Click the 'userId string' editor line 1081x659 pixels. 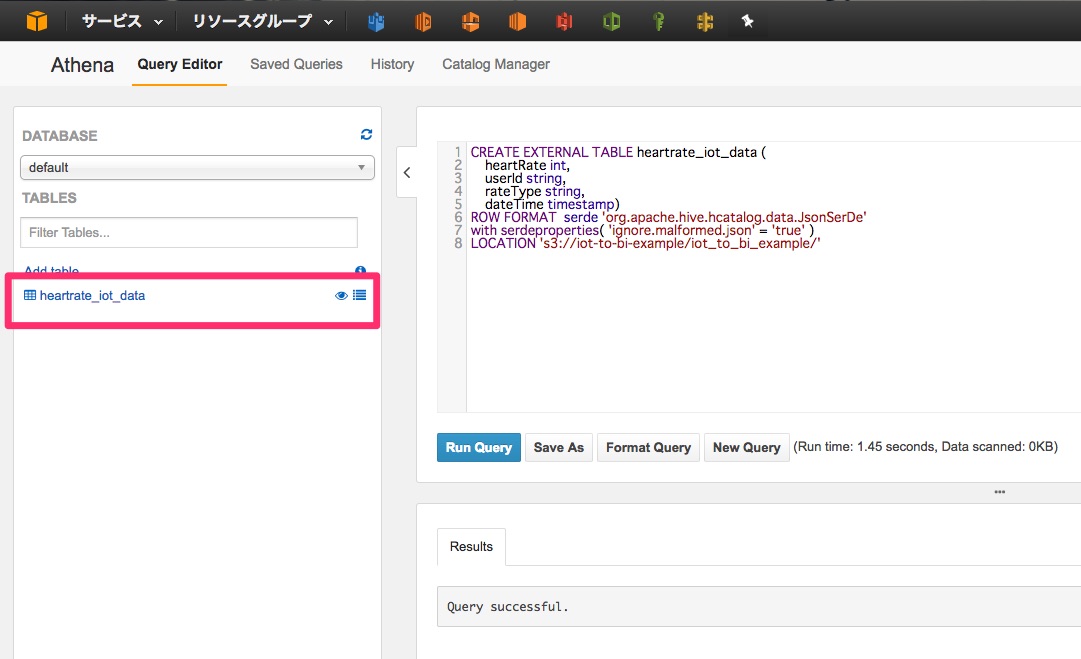pyautogui.click(x=525, y=179)
